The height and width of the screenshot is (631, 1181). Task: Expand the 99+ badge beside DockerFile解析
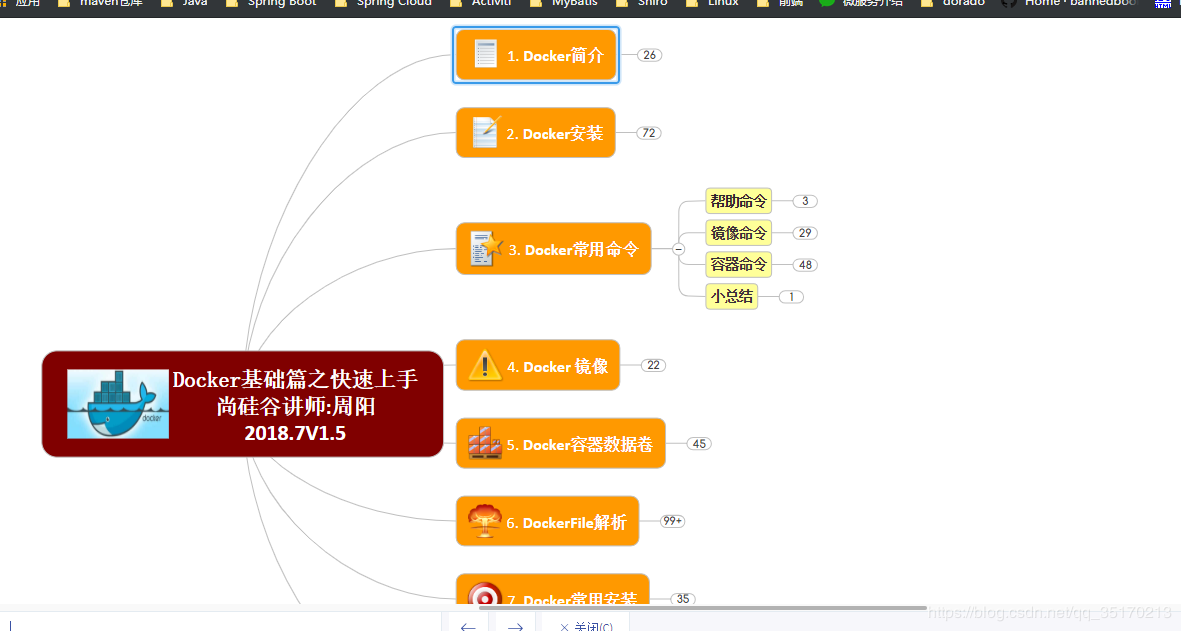coord(671,520)
